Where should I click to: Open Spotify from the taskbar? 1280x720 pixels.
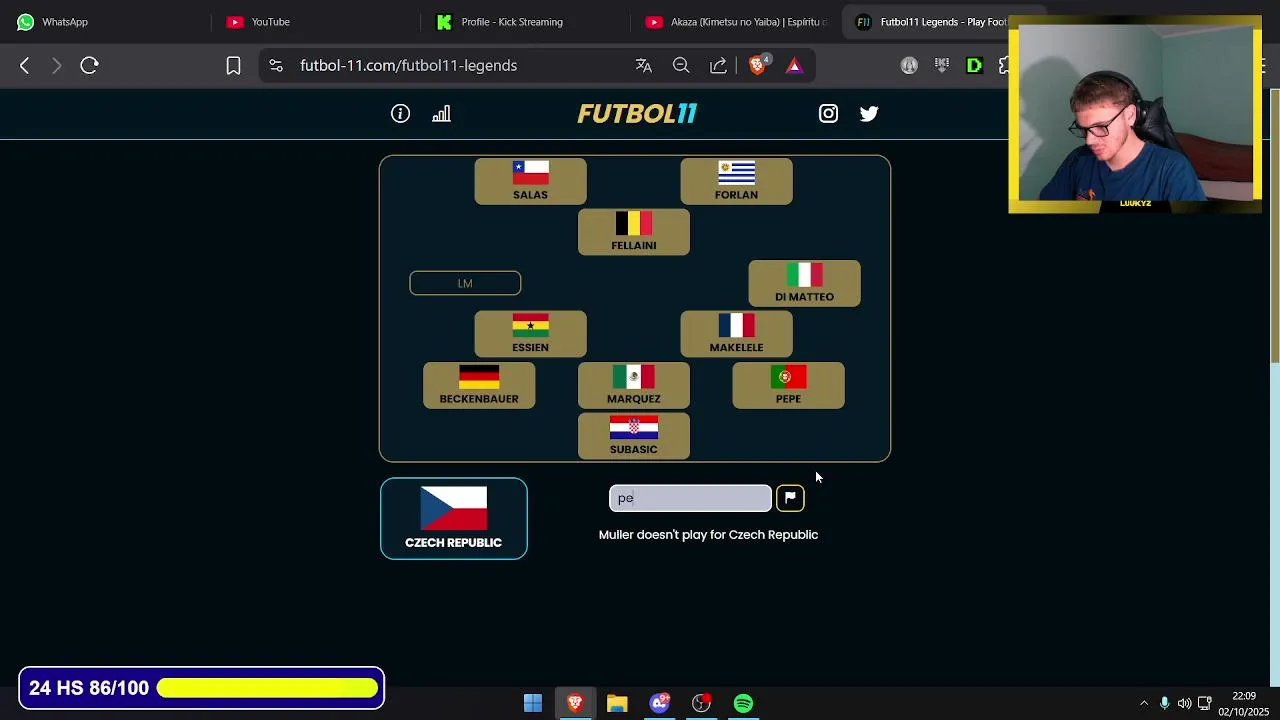[x=743, y=703]
